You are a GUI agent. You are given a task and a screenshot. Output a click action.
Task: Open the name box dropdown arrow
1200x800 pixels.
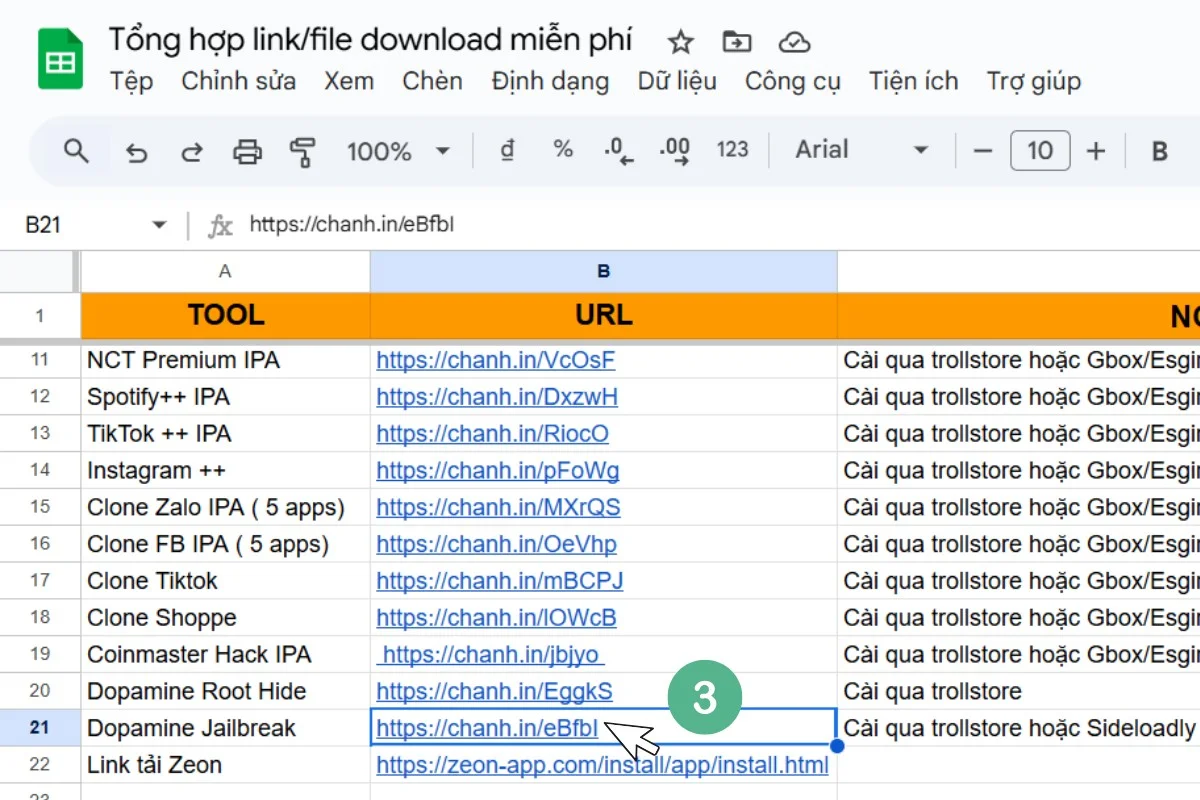click(x=159, y=225)
